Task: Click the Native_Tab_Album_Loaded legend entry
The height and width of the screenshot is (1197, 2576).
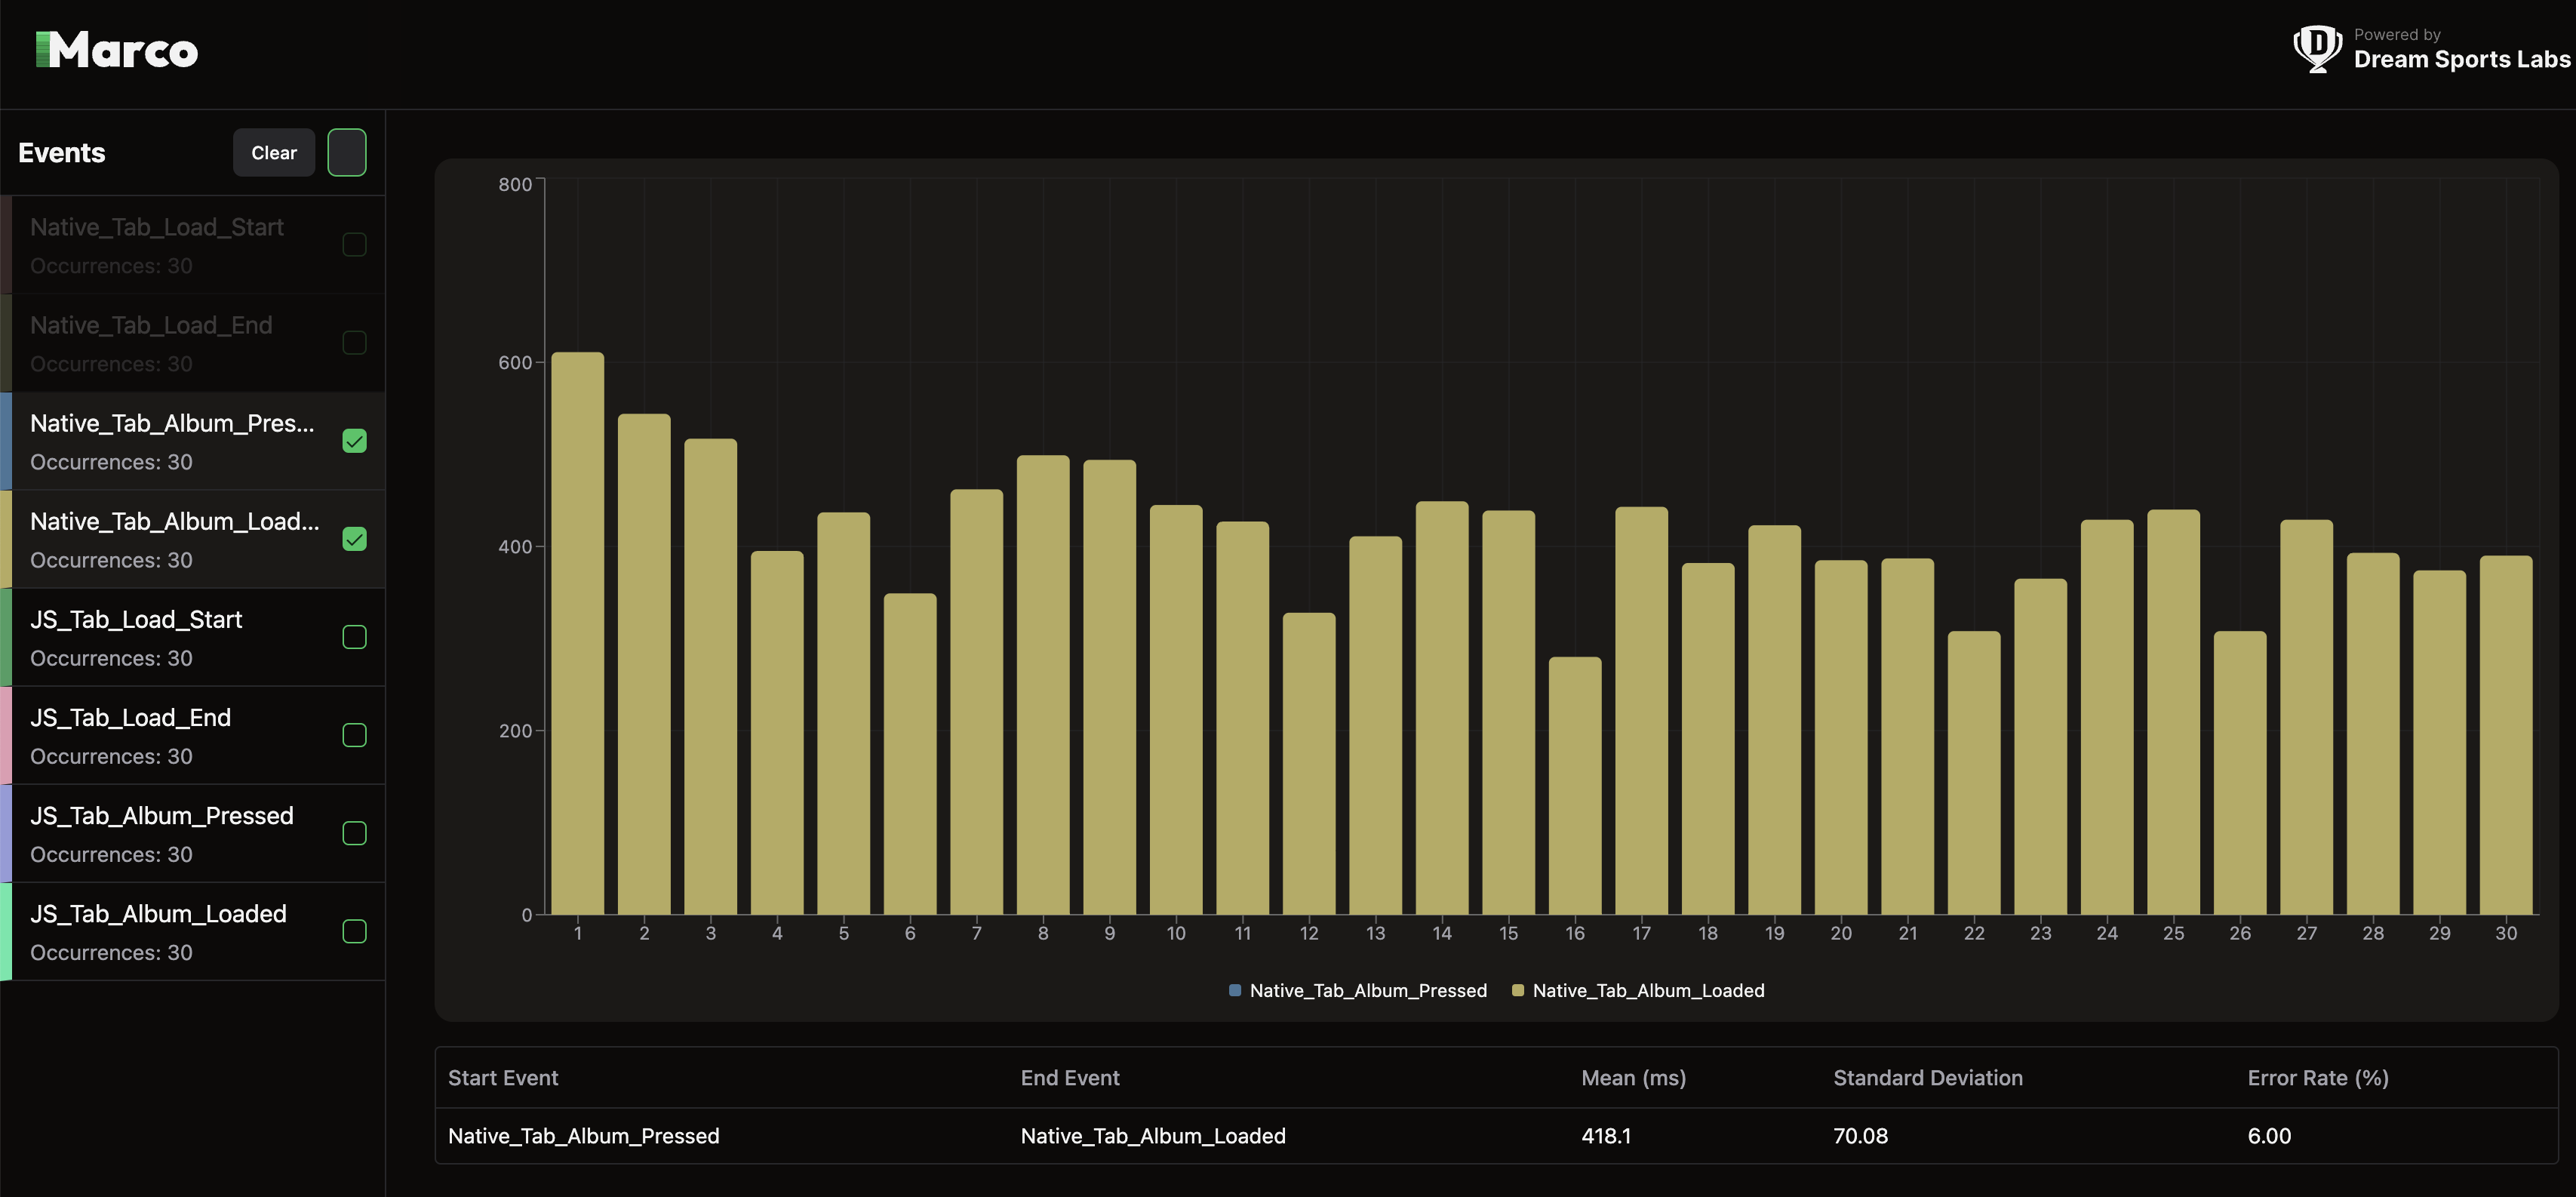Action: coord(1647,990)
